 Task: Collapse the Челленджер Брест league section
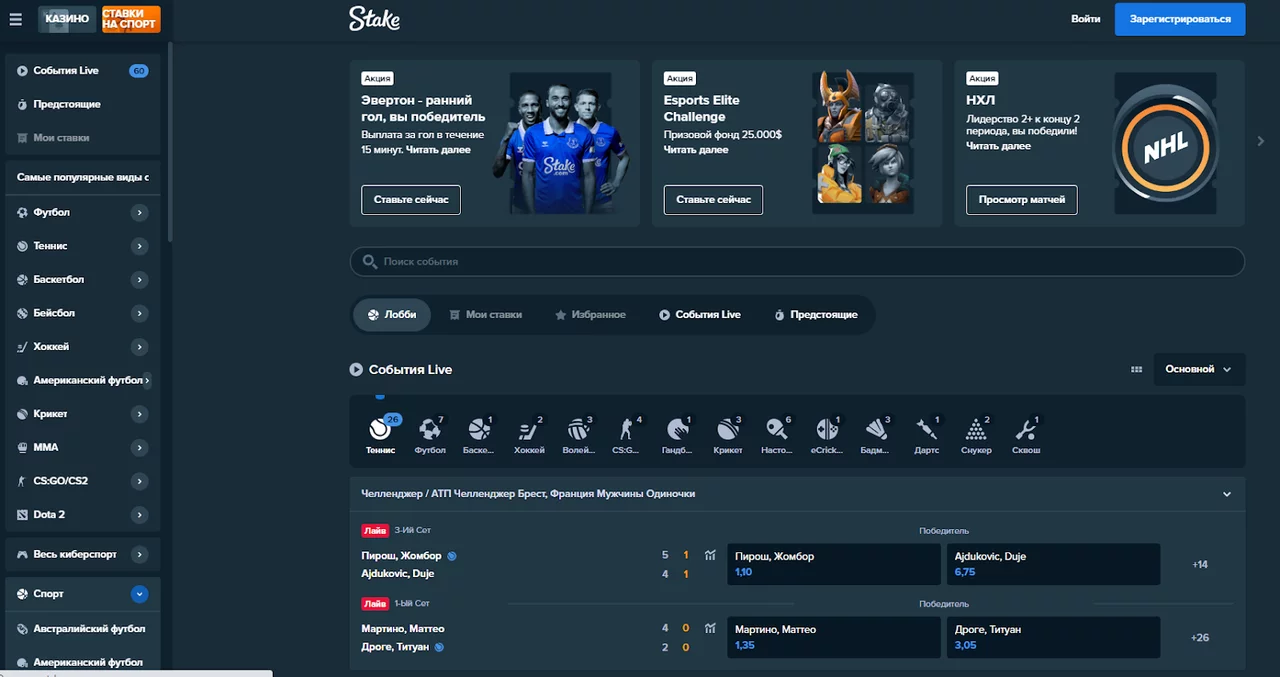pyautogui.click(x=1227, y=494)
